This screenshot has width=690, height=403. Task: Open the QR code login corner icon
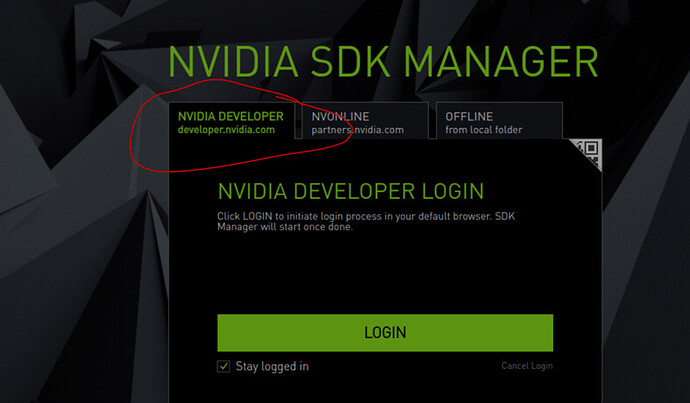click(x=589, y=152)
